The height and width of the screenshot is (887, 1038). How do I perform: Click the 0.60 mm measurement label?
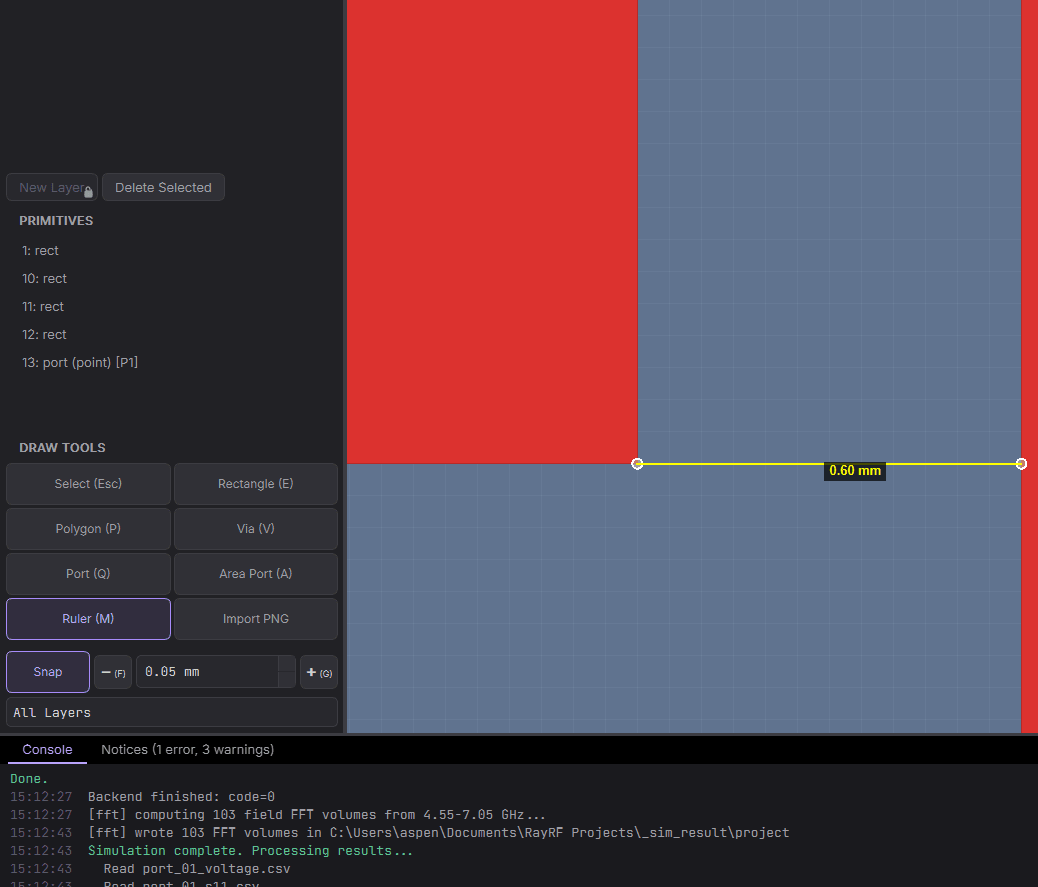pos(855,471)
